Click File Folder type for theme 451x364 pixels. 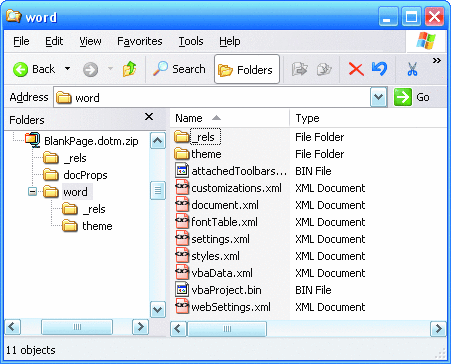319,154
